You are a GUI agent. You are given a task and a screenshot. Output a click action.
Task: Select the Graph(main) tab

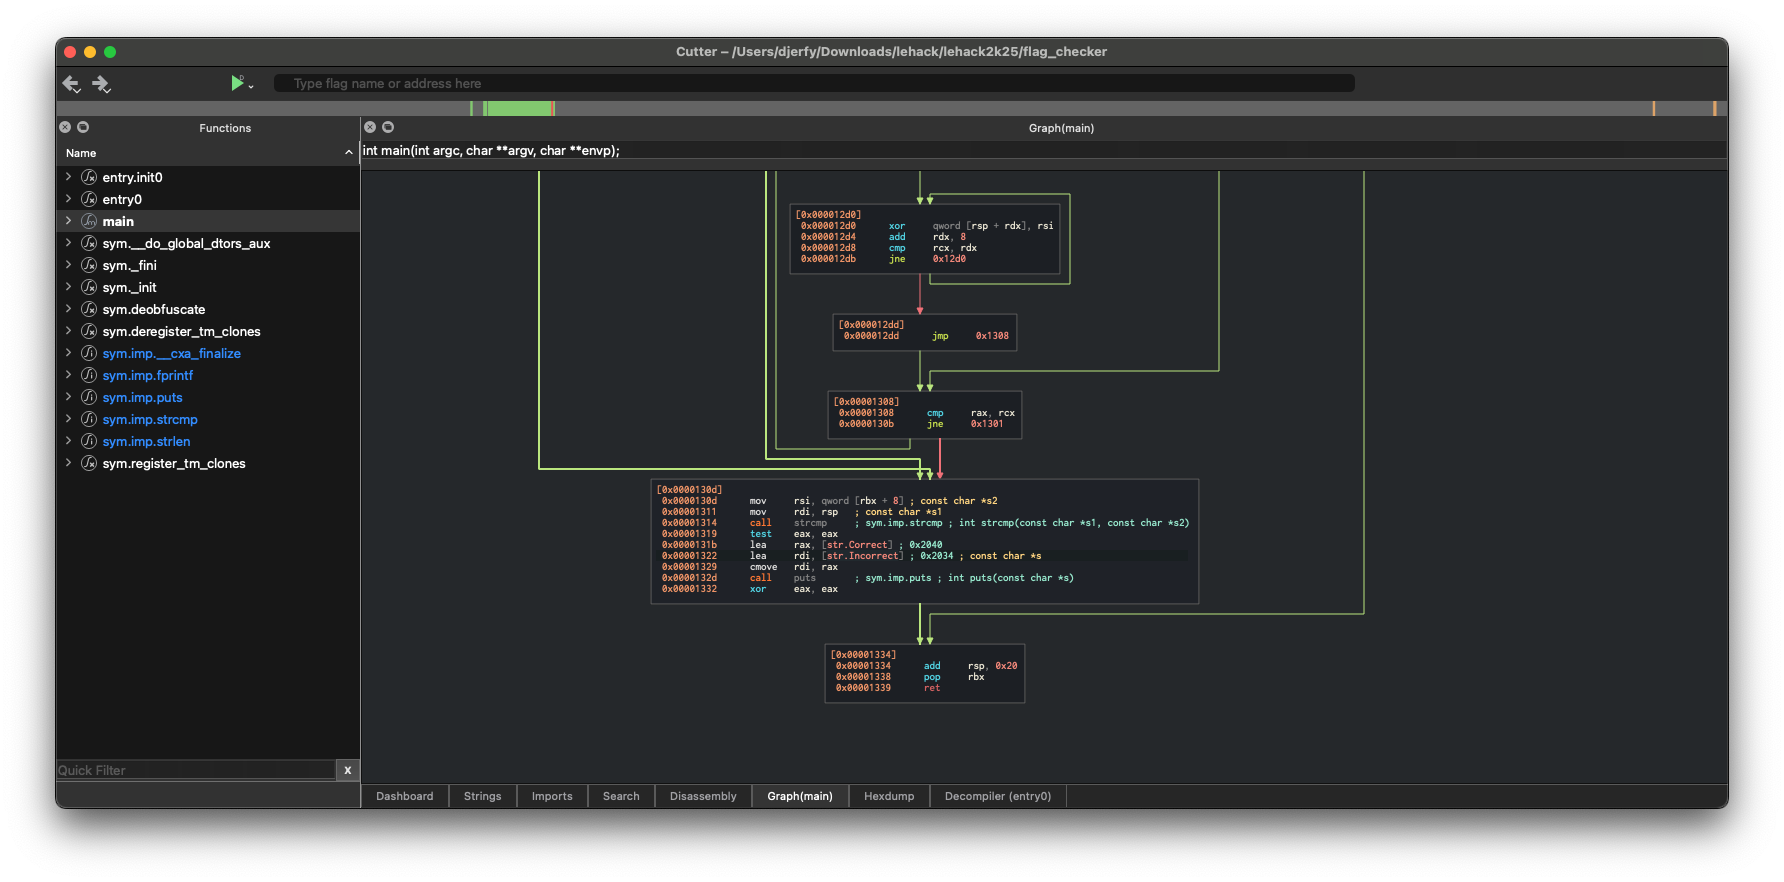[x=800, y=796]
